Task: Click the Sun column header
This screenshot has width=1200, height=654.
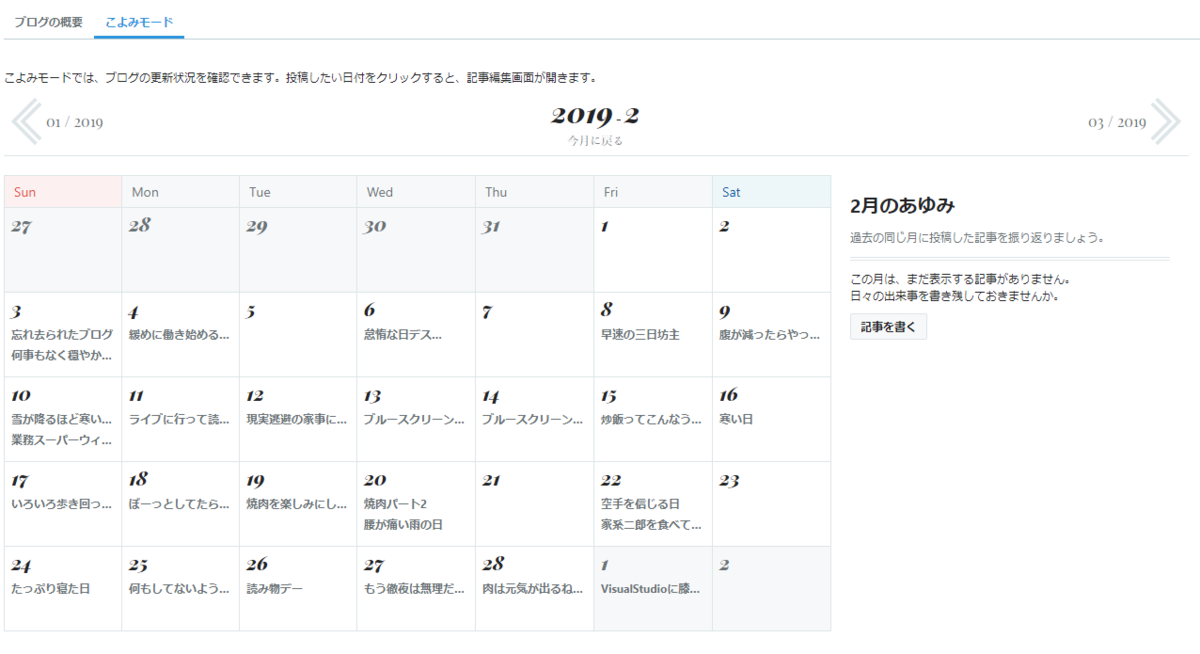Action: 63,192
